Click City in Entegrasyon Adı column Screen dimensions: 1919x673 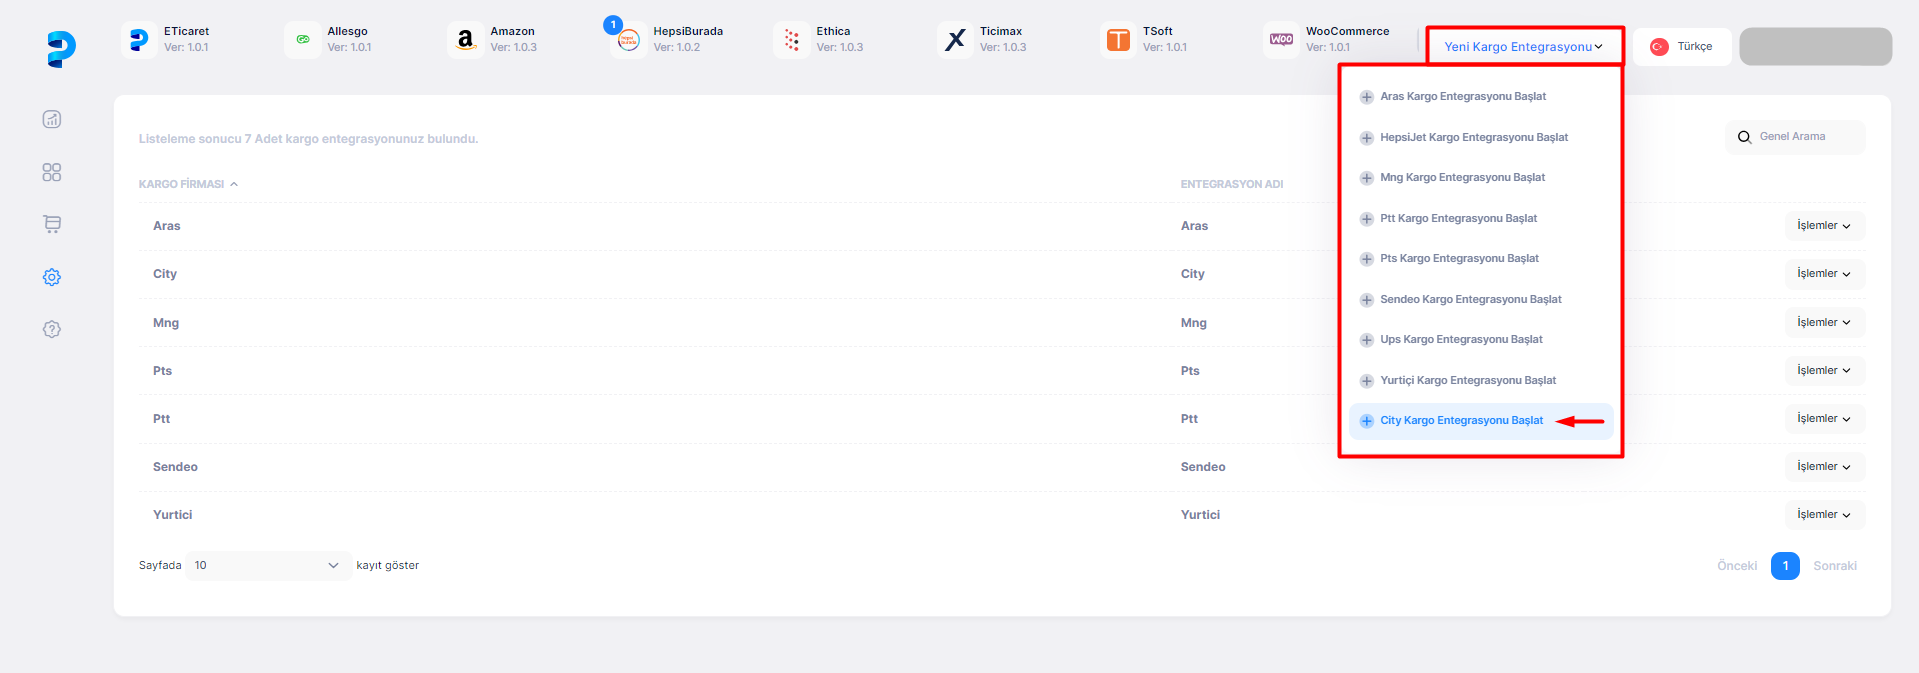(1192, 274)
